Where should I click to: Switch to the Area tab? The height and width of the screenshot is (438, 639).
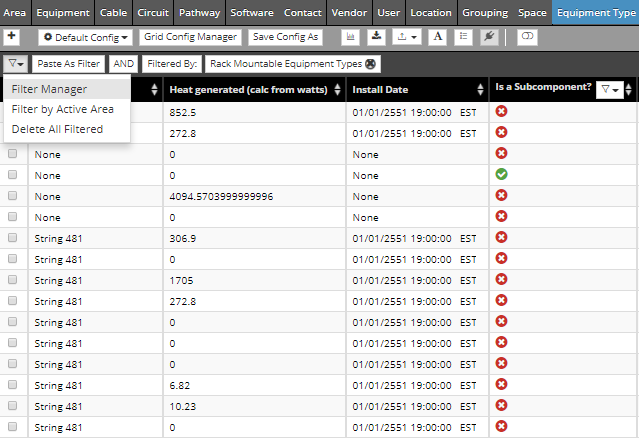[x=15, y=13]
